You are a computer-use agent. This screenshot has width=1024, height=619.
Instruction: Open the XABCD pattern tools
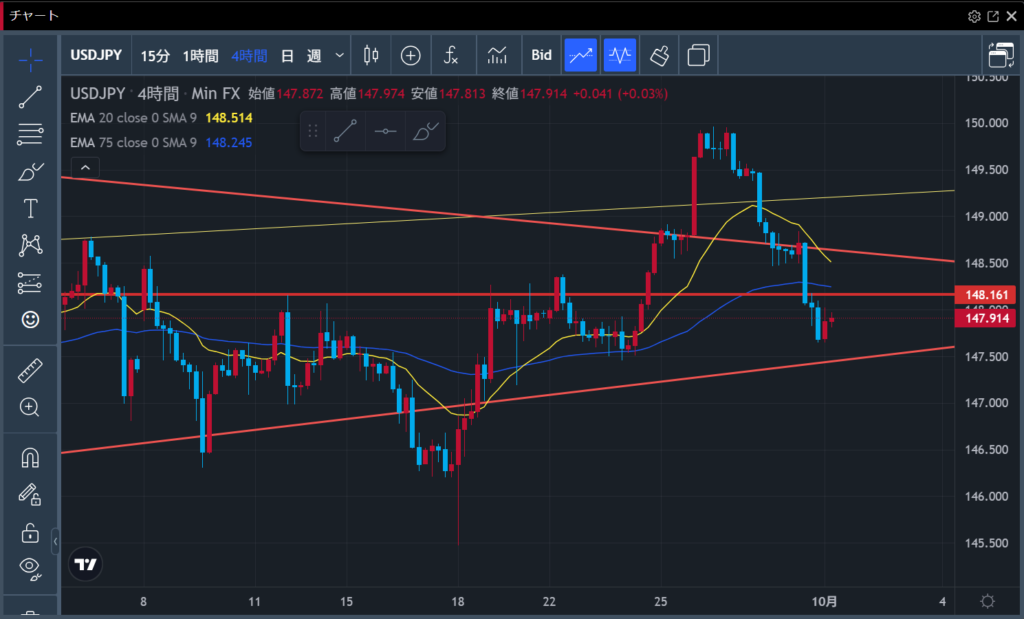[30, 245]
